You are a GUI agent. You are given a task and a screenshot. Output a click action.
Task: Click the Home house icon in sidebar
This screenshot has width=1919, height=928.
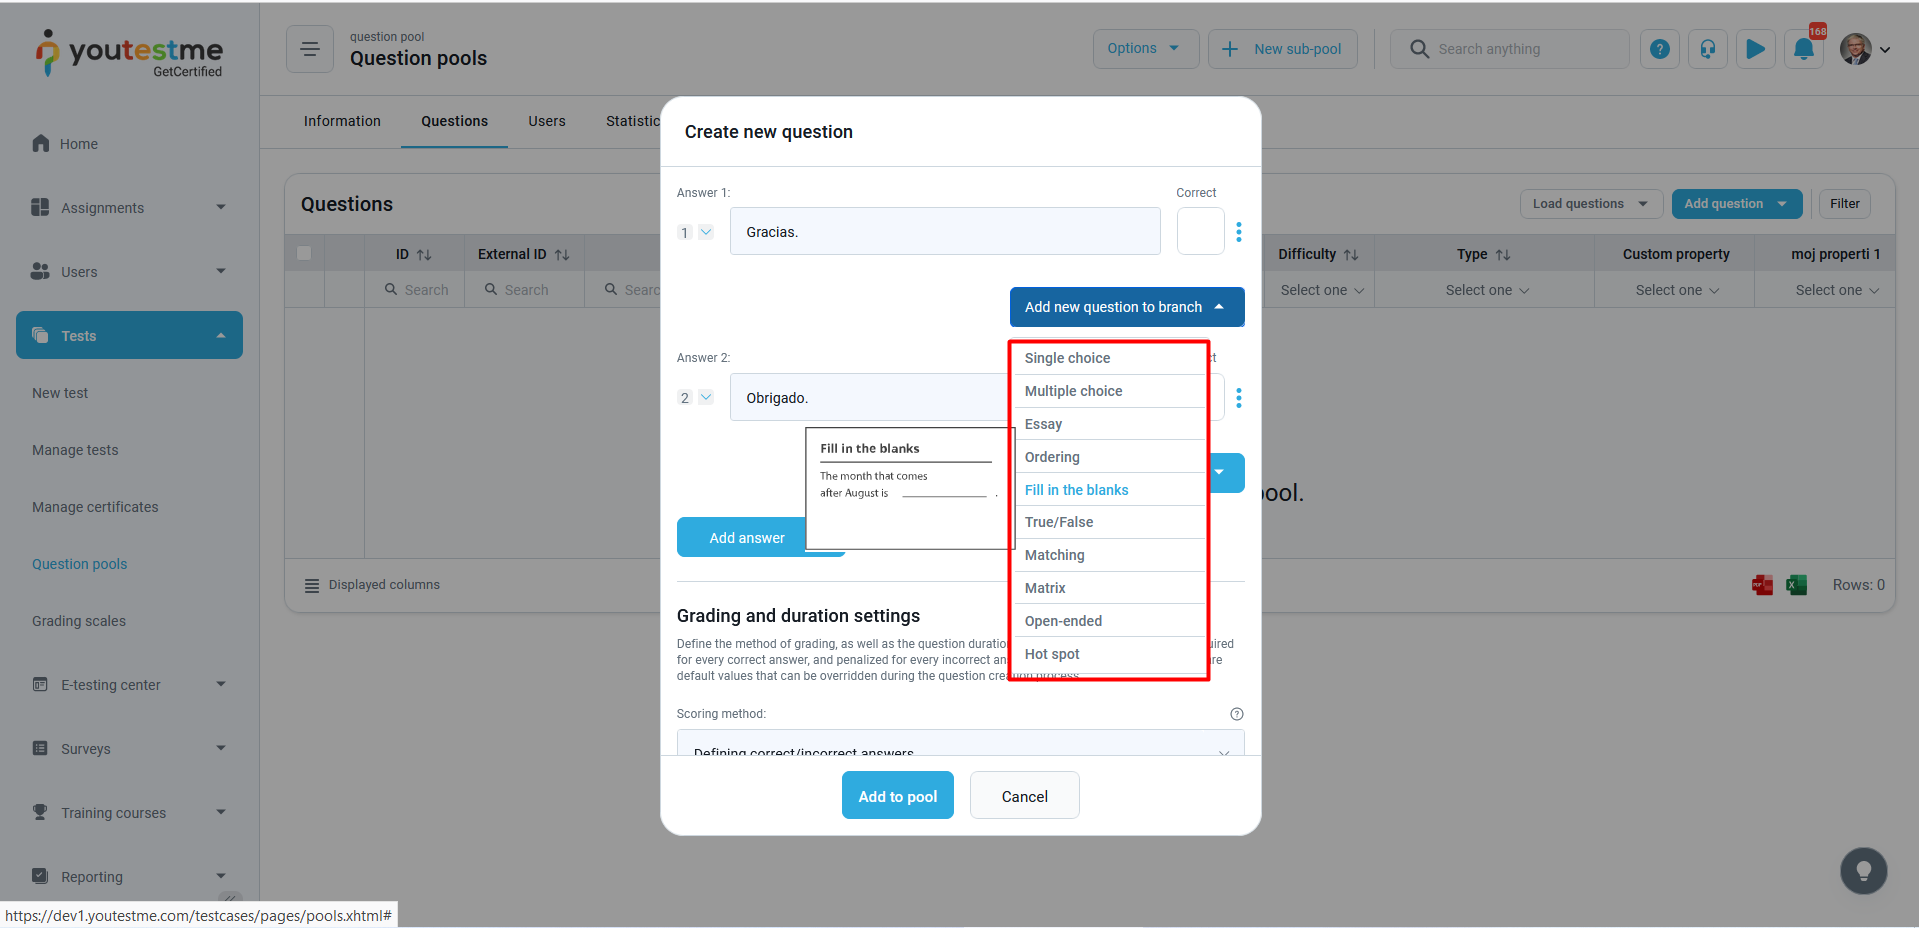tap(41, 143)
